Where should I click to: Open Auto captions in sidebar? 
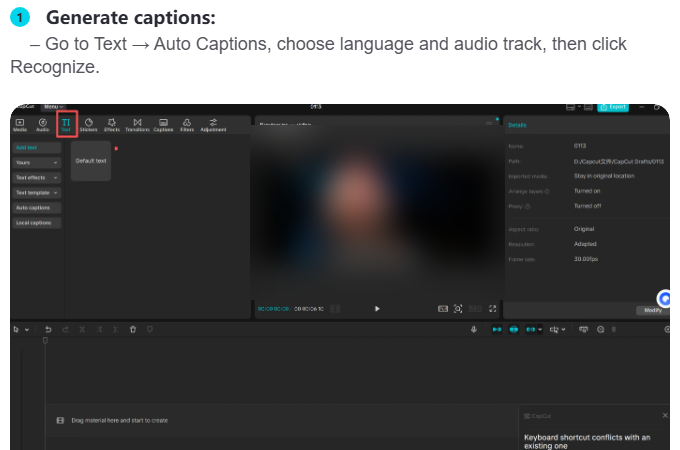click(x=37, y=208)
